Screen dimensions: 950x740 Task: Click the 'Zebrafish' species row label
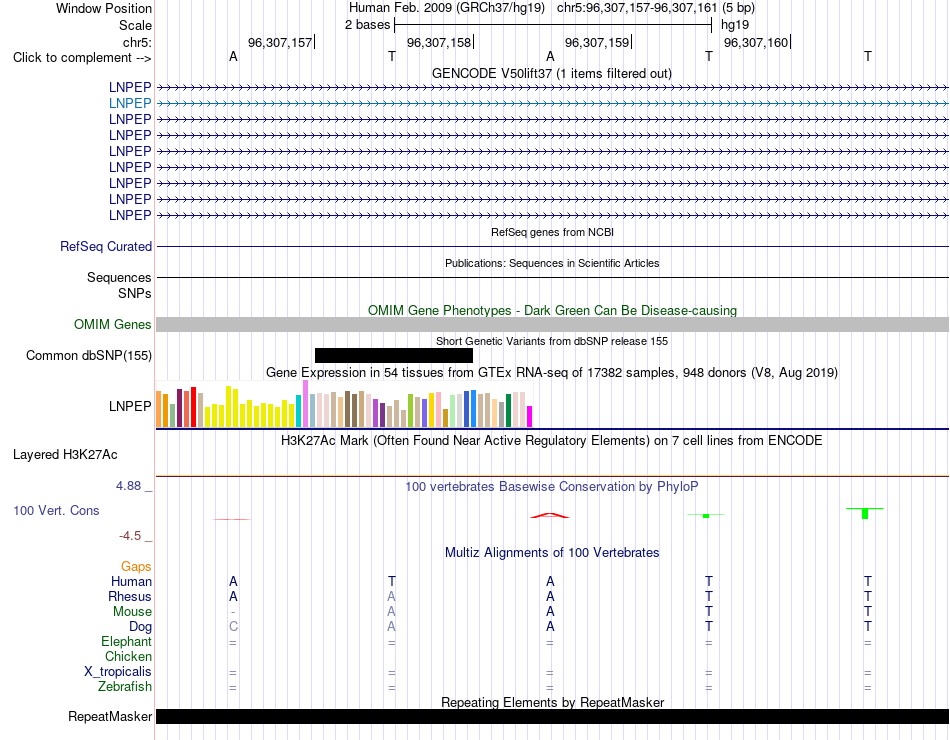pos(125,687)
